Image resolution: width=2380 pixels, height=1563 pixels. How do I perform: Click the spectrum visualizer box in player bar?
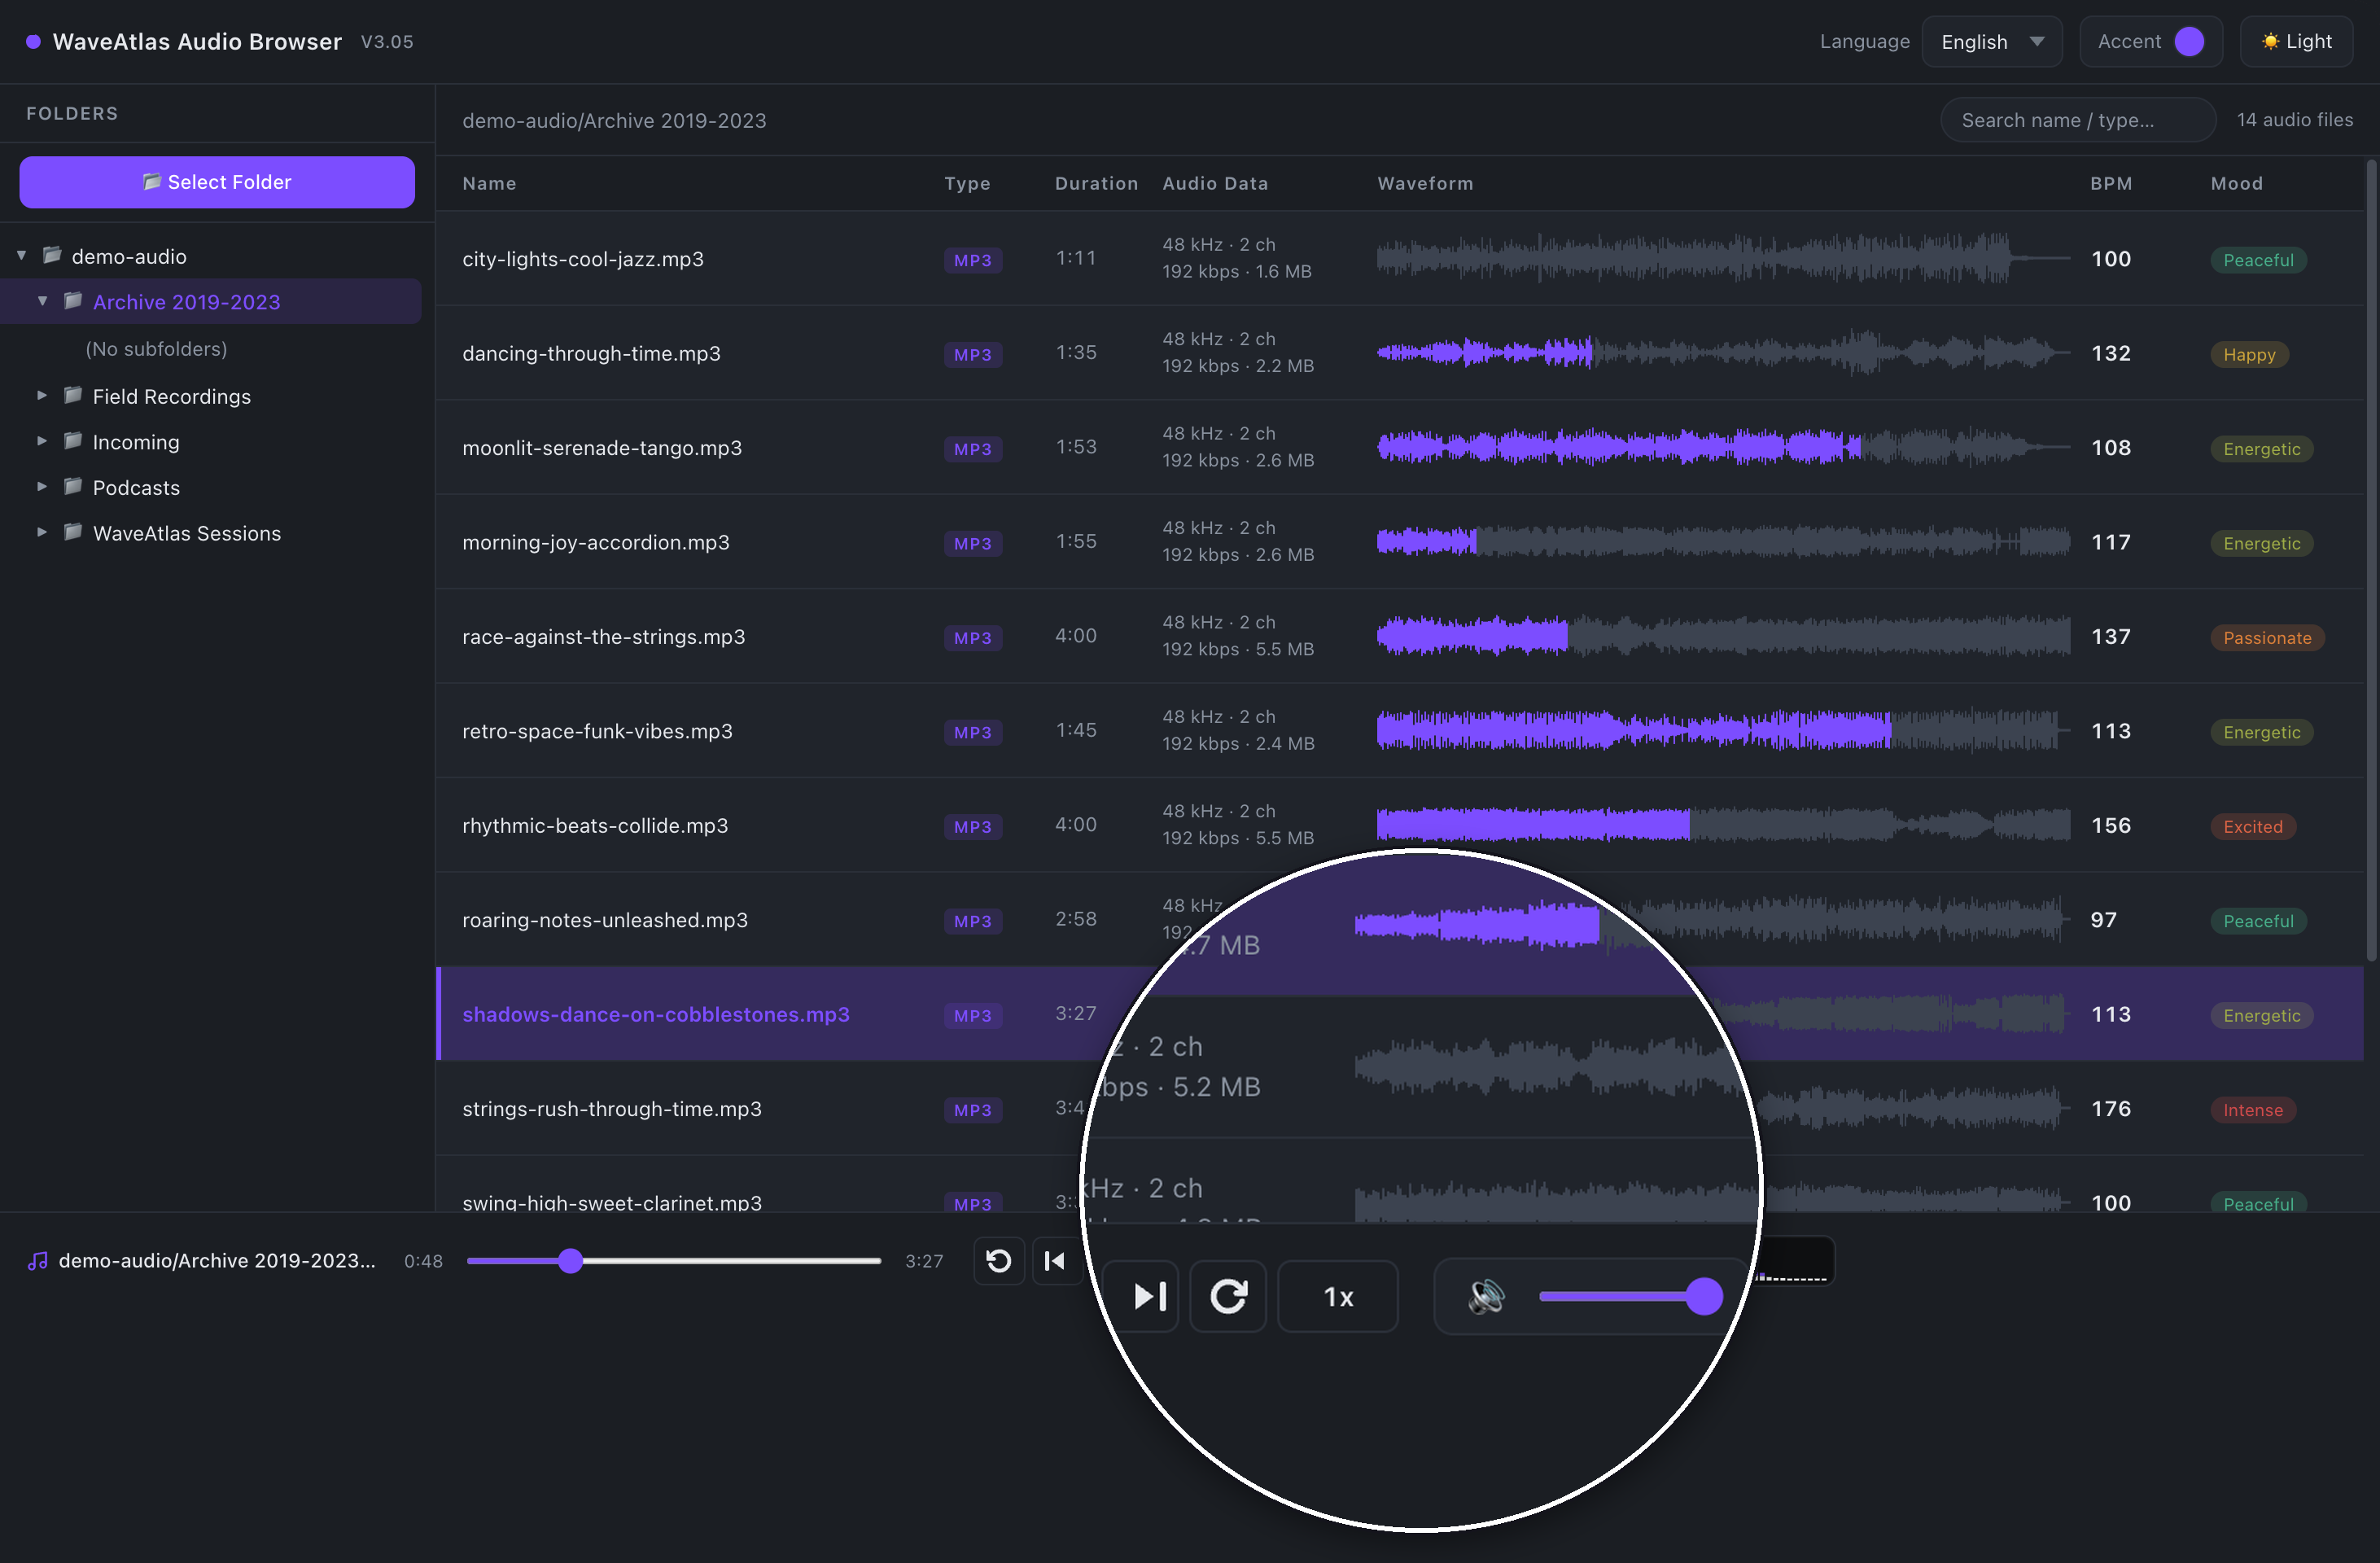(1795, 1261)
